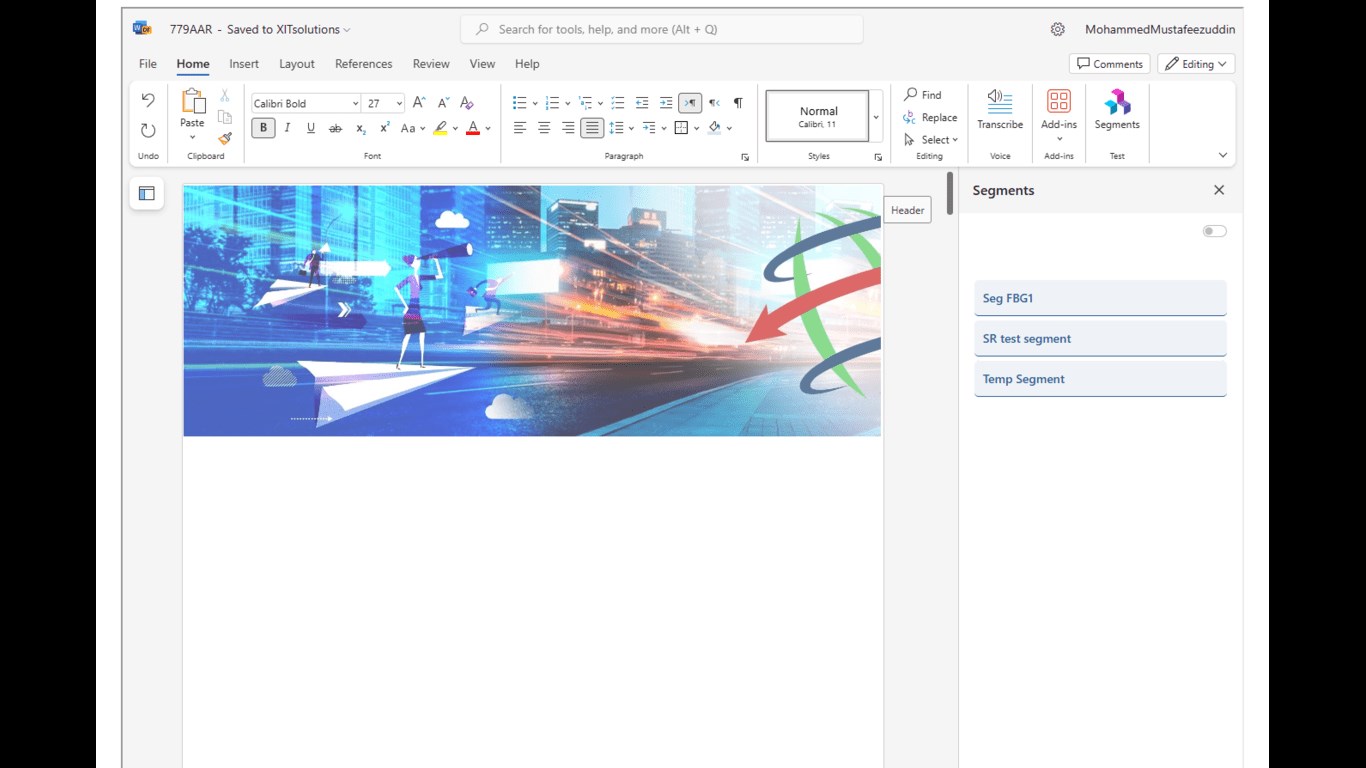Toggle left-to-right text direction
Viewport: 1366px width, 768px height.
click(690, 103)
